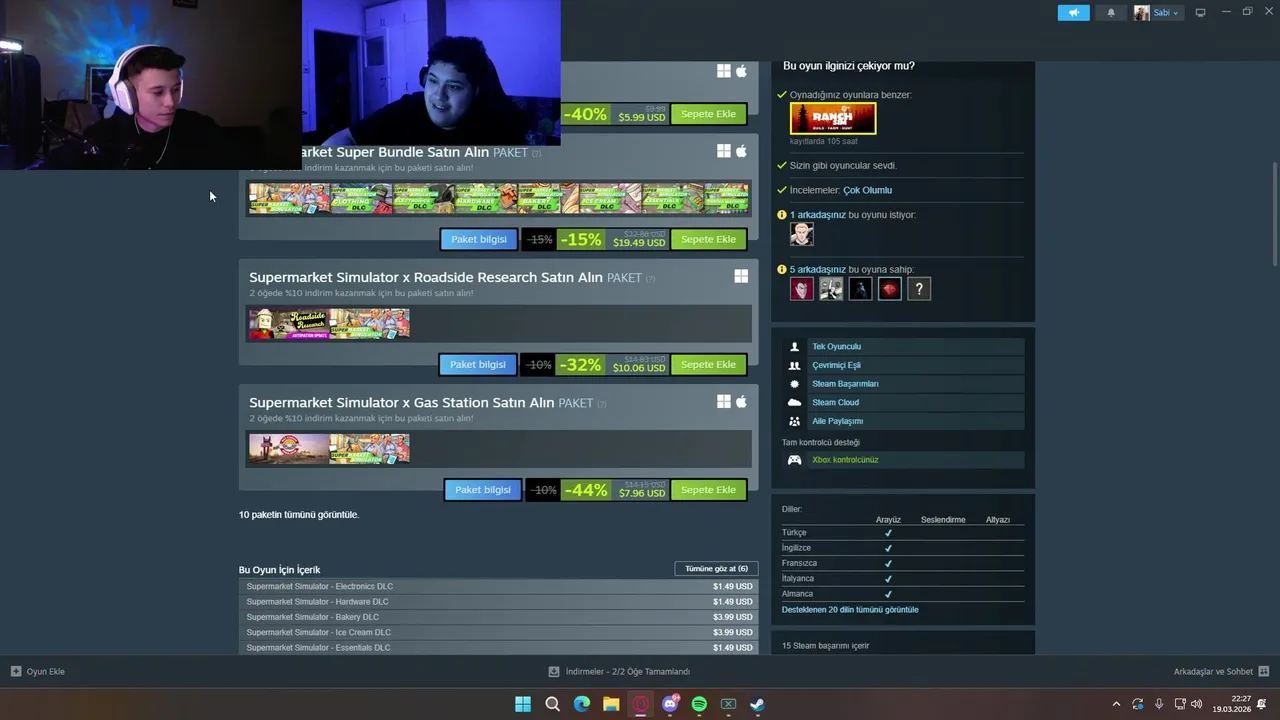Open Supermarket Simulator - Ice Cream DLC row

(497, 633)
